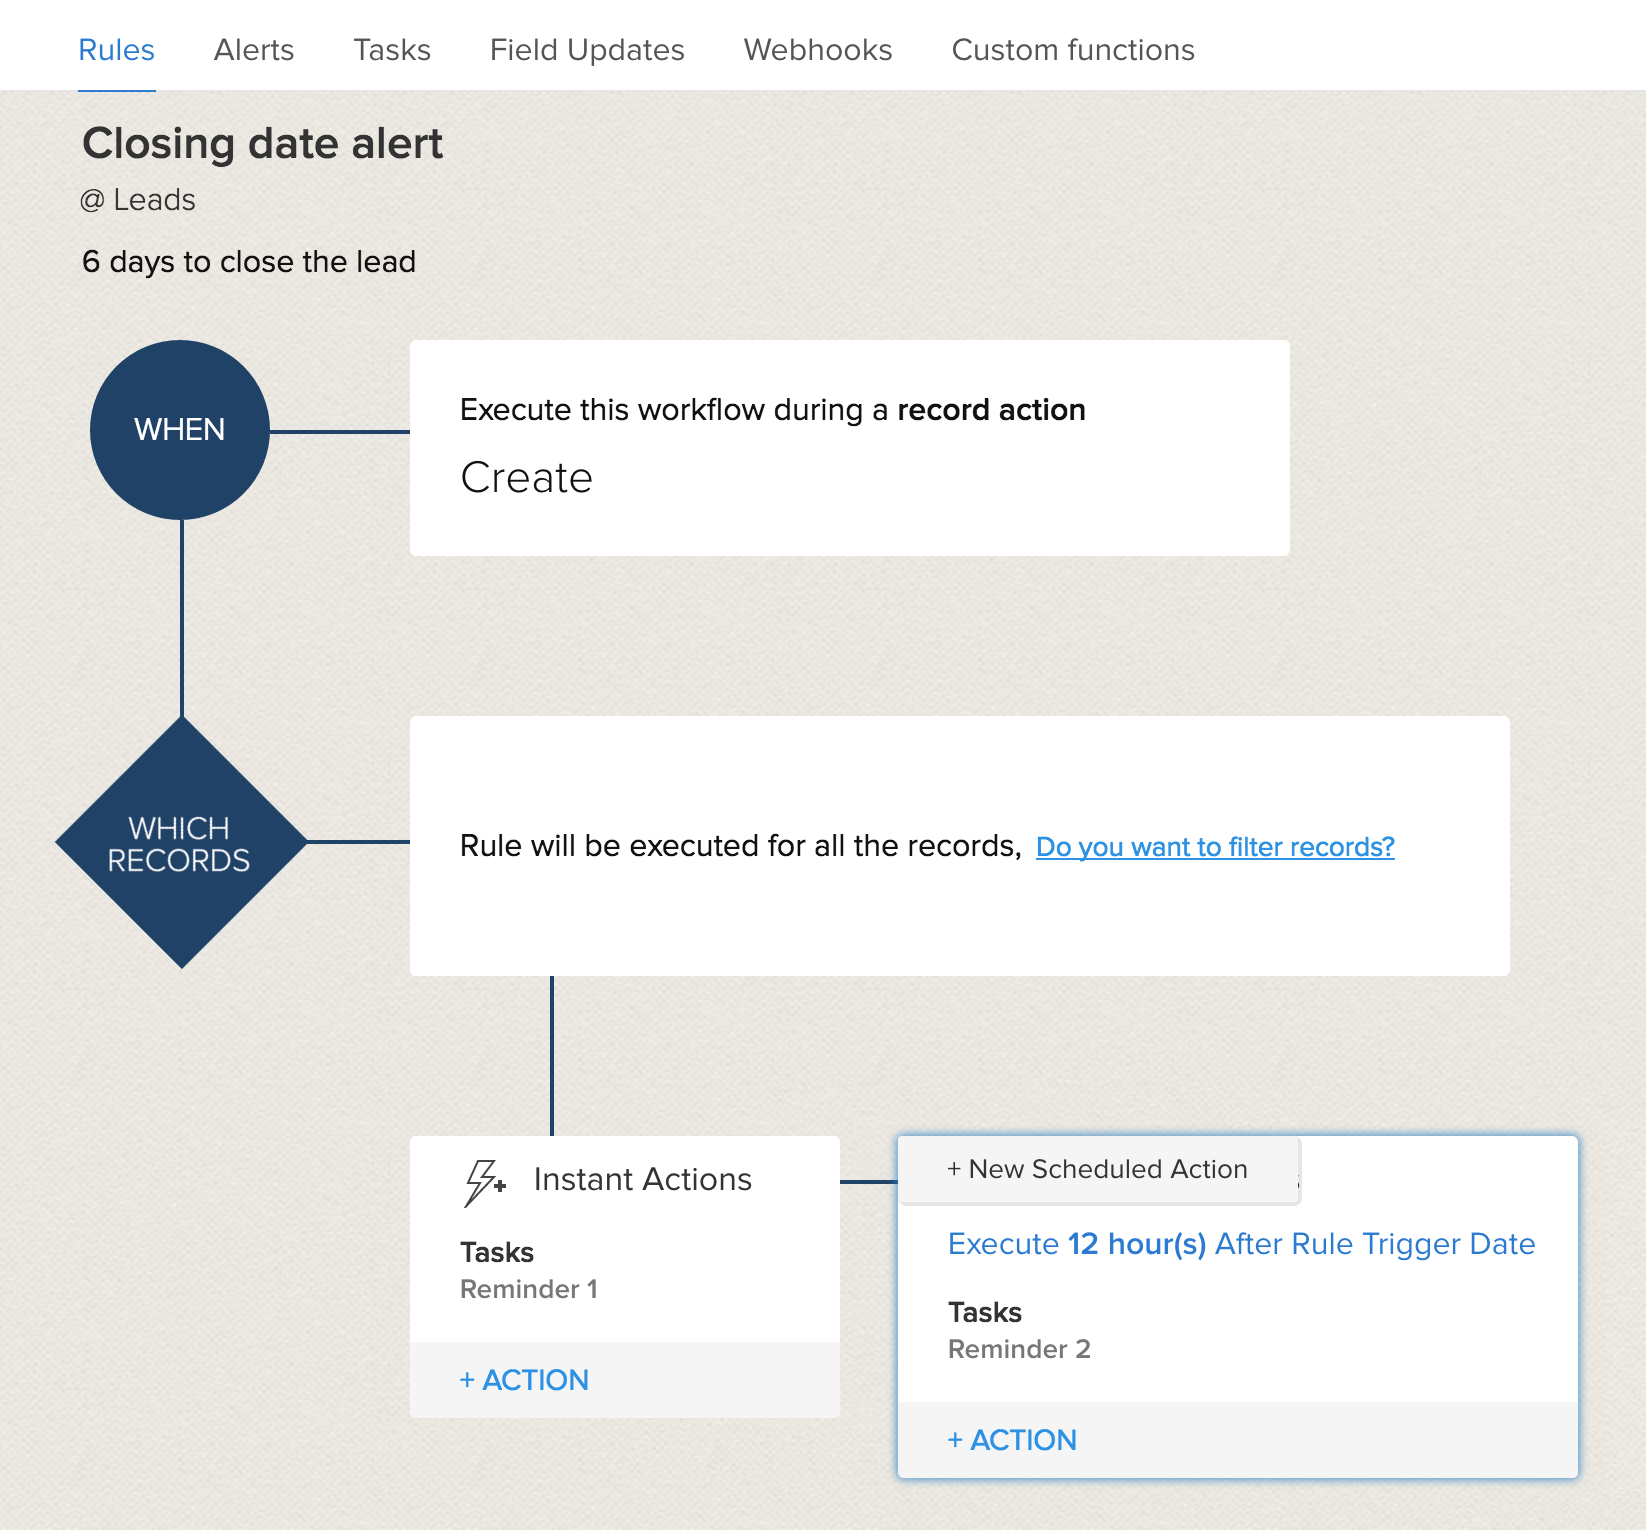Image resolution: width=1646 pixels, height=1532 pixels.
Task: Click the Instant Actions heading
Action: [x=642, y=1180]
